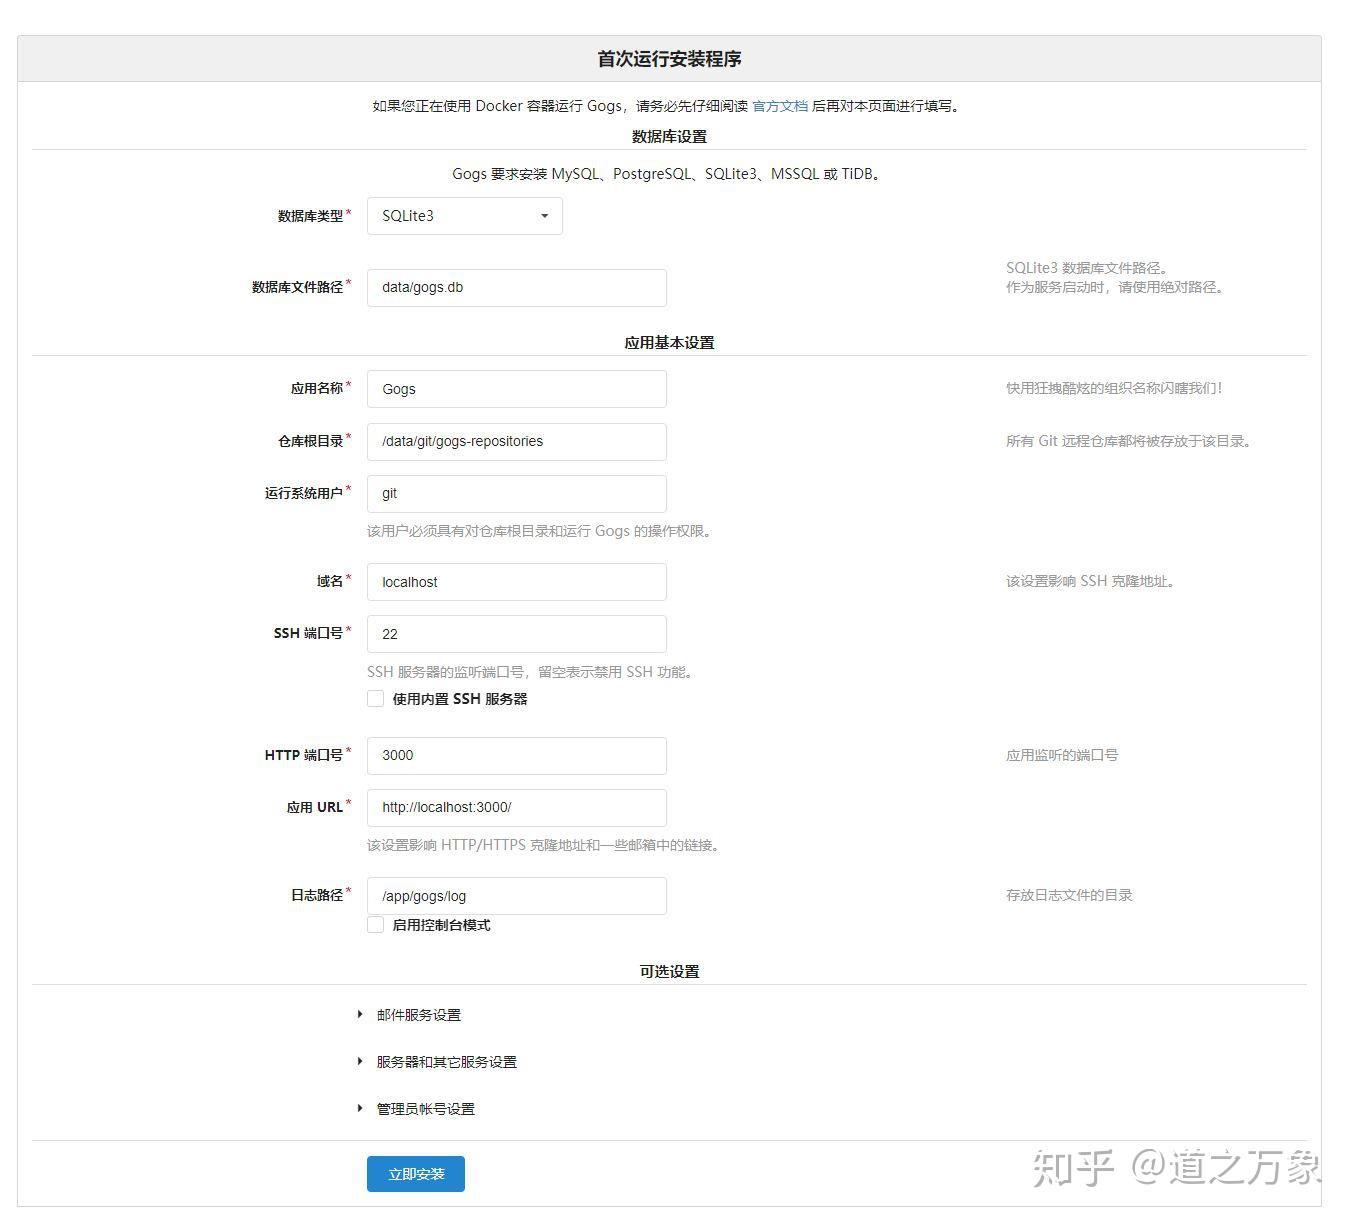This screenshot has height=1223, width=1357.
Task: Click the 仓库根目录 input field
Action: [516, 441]
